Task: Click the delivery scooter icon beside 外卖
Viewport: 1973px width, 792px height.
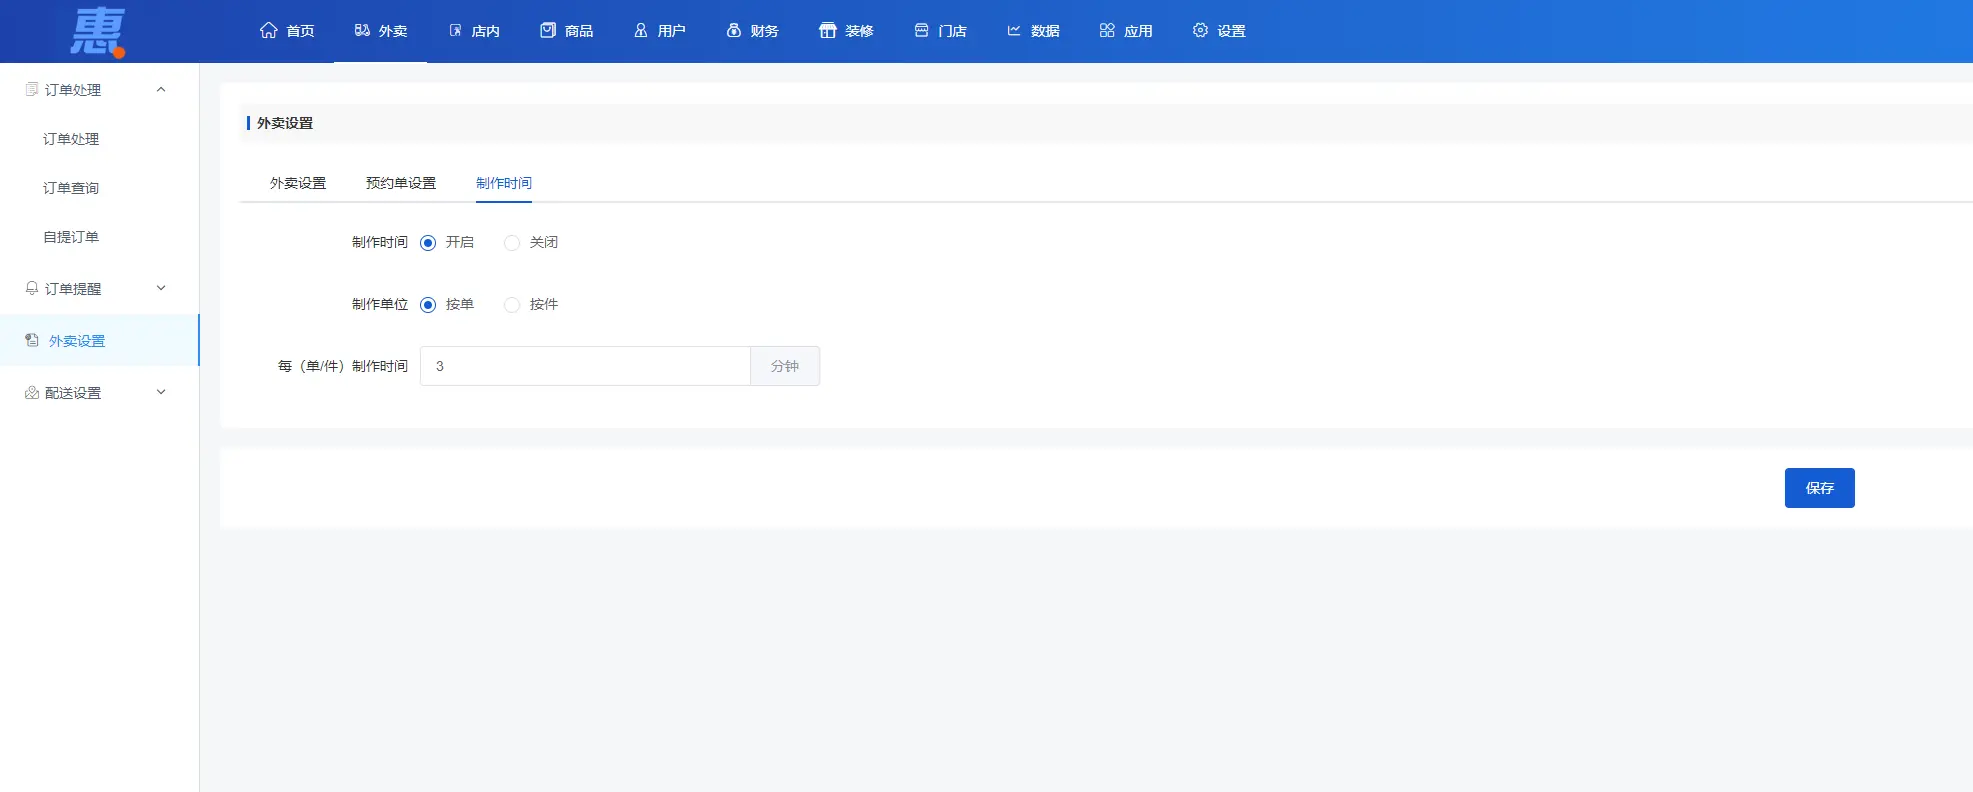Action: coord(362,30)
